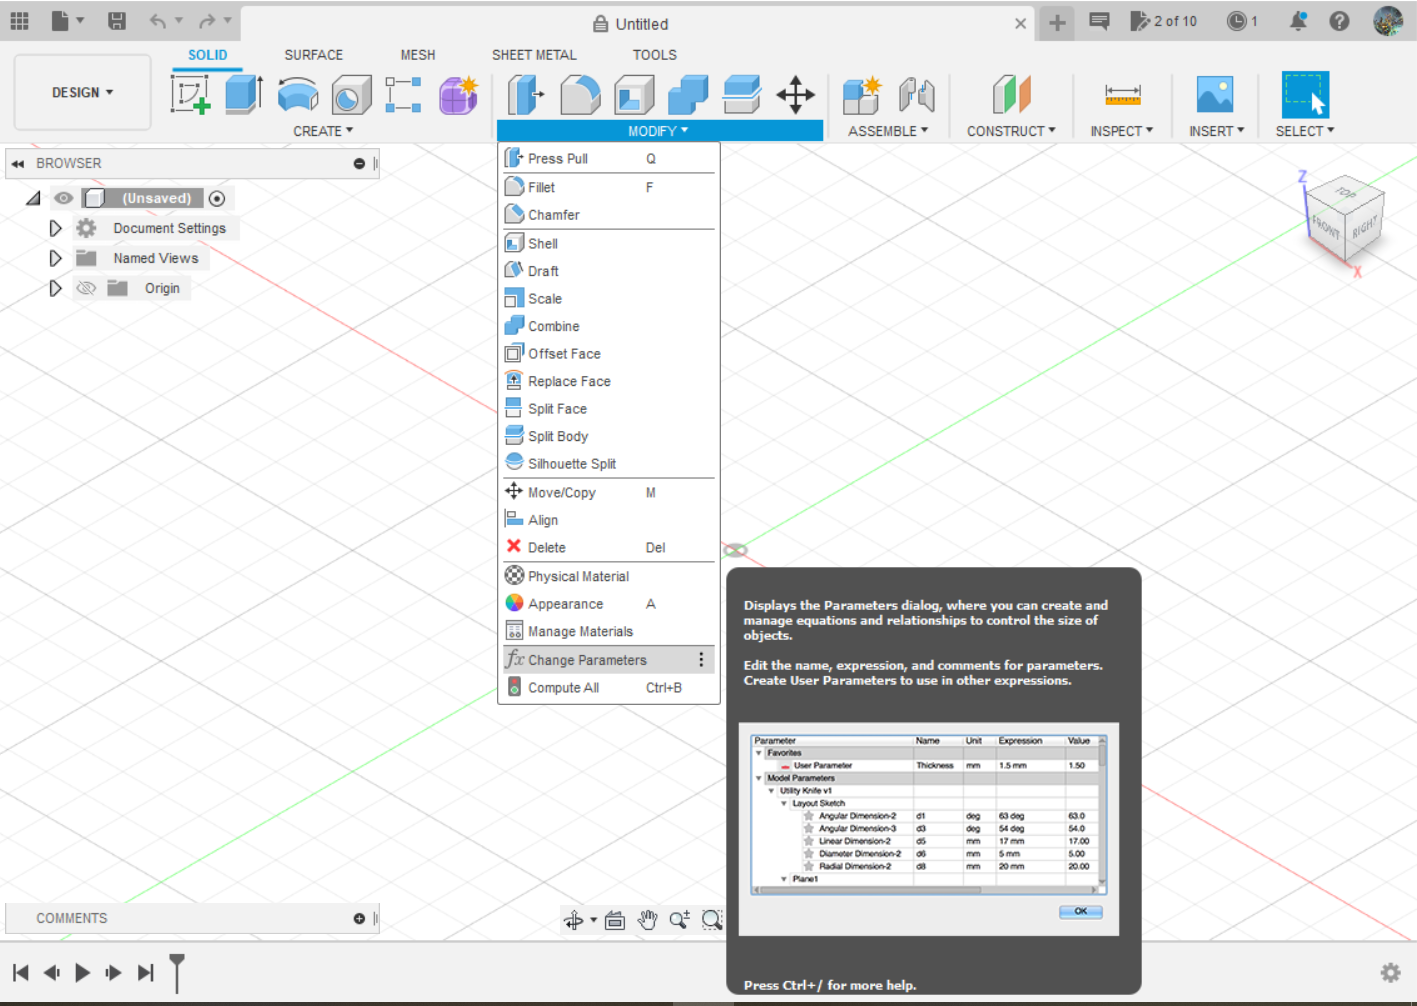Image resolution: width=1417 pixels, height=1006 pixels.
Task: Collapse the Unsaved root node
Action: tap(33, 198)
